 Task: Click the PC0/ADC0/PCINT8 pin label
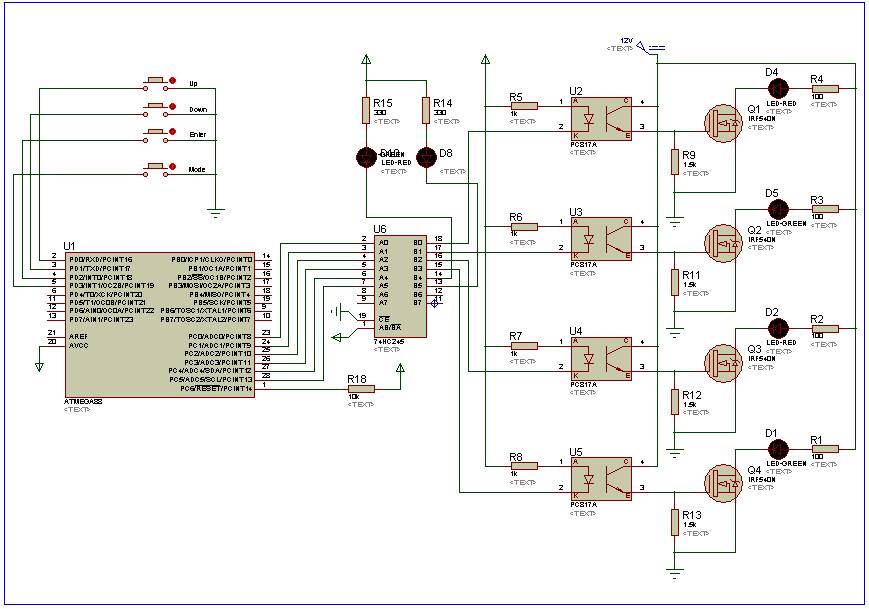coord(219,336)
